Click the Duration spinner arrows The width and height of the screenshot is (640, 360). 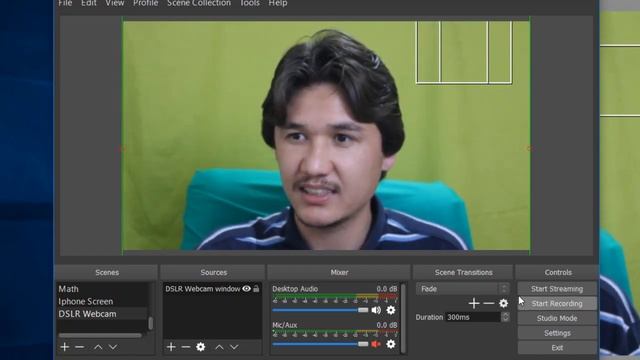coord(505,317)
